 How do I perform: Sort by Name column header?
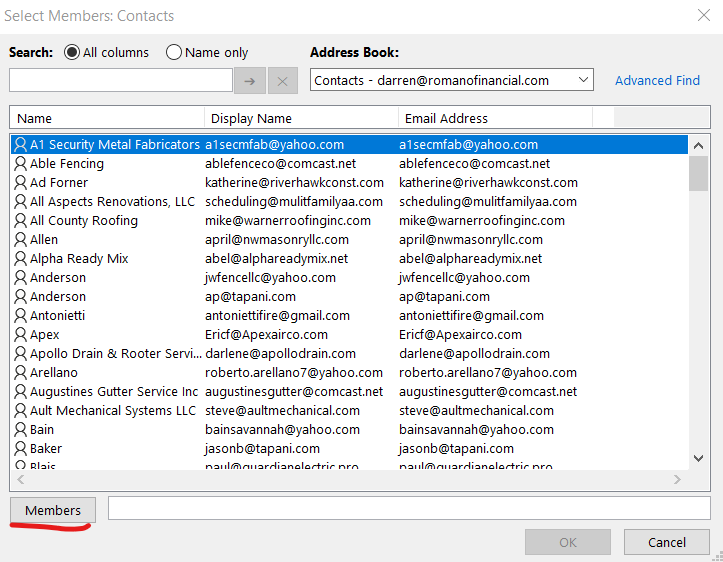(107, 118)
